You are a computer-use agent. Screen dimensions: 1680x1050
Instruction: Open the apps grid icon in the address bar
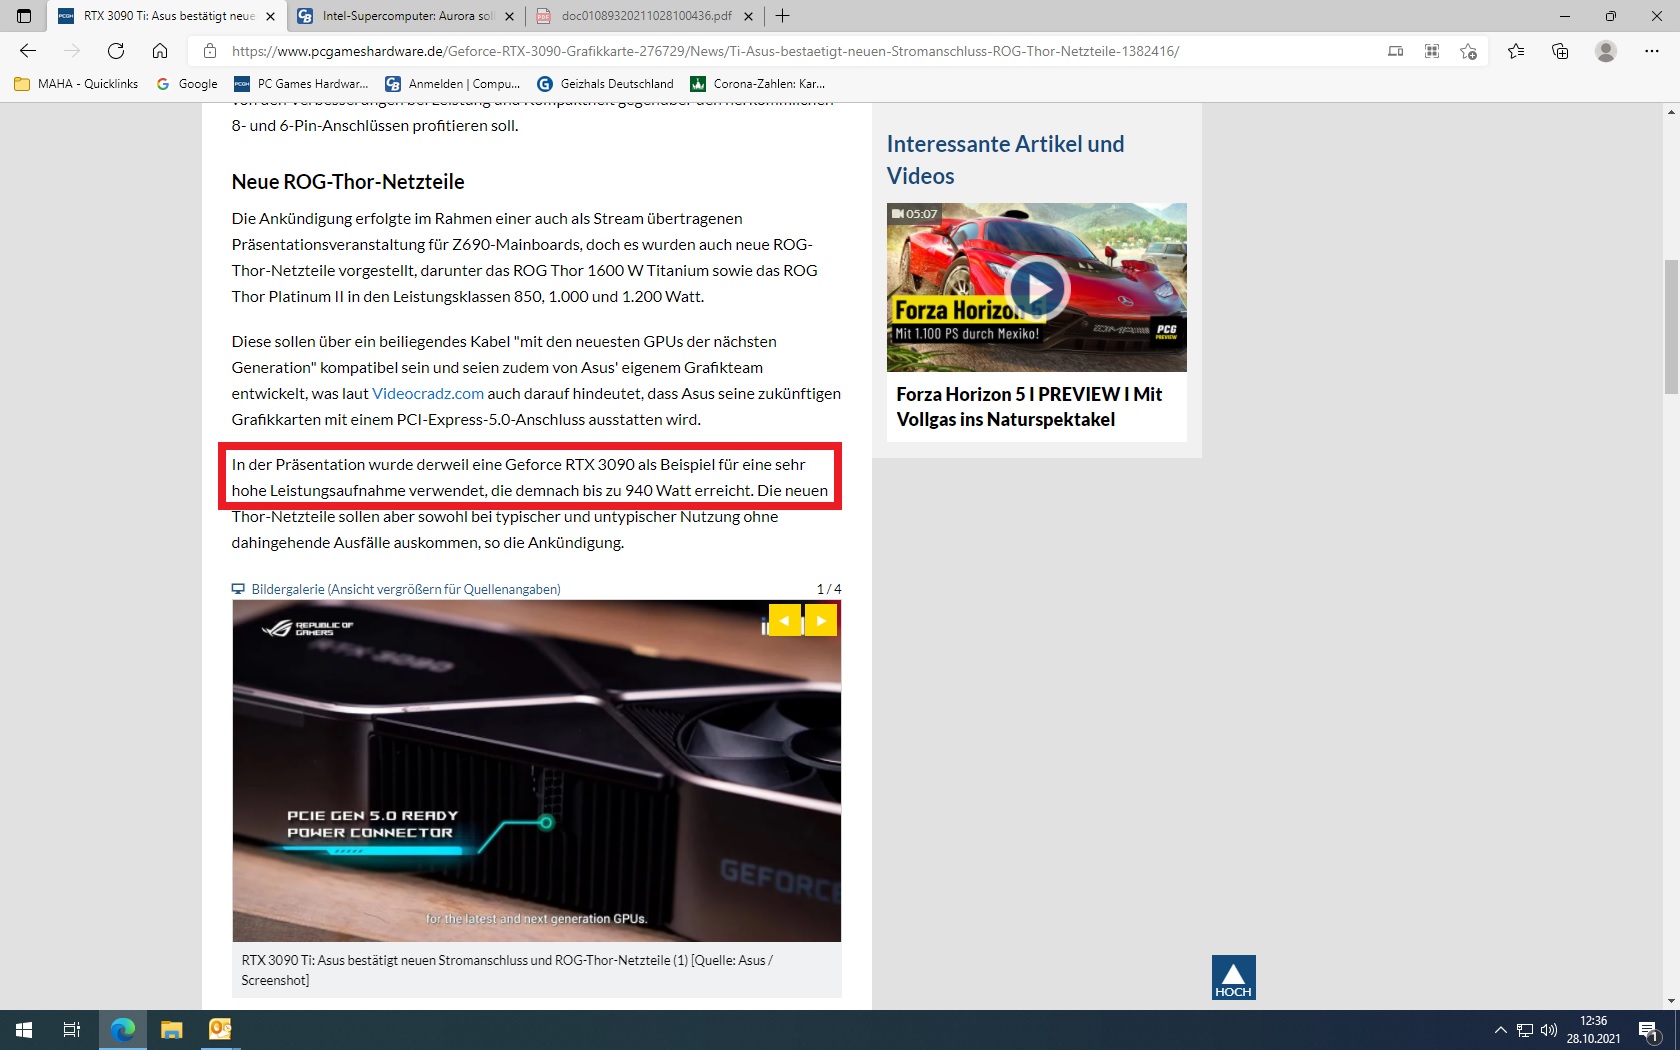pos(1432,51)
